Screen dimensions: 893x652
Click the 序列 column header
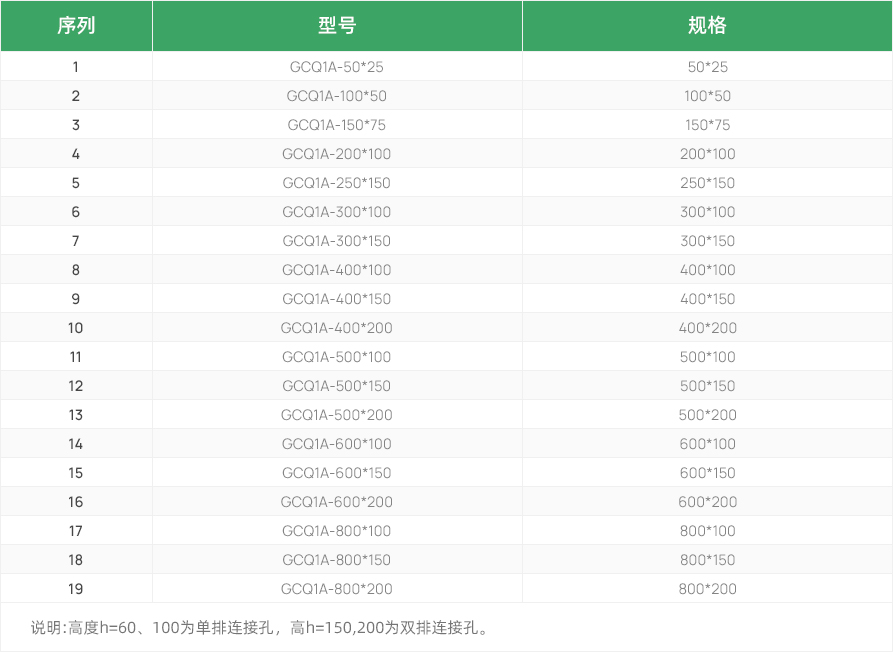tap(76, 26)
